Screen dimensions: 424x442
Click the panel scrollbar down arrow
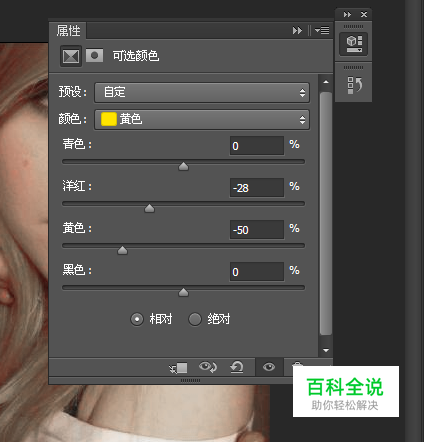(326, 350)
